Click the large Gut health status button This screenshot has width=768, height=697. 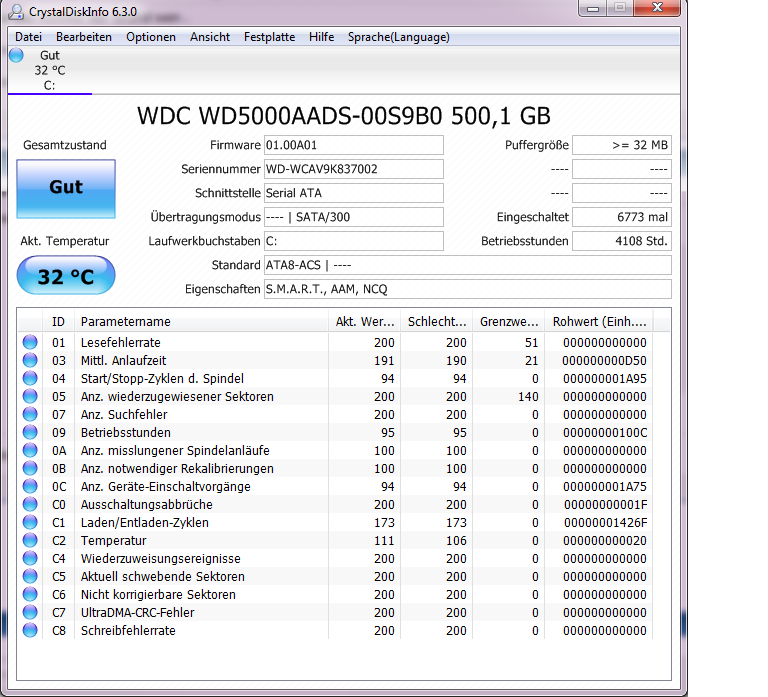click(66, 189)
